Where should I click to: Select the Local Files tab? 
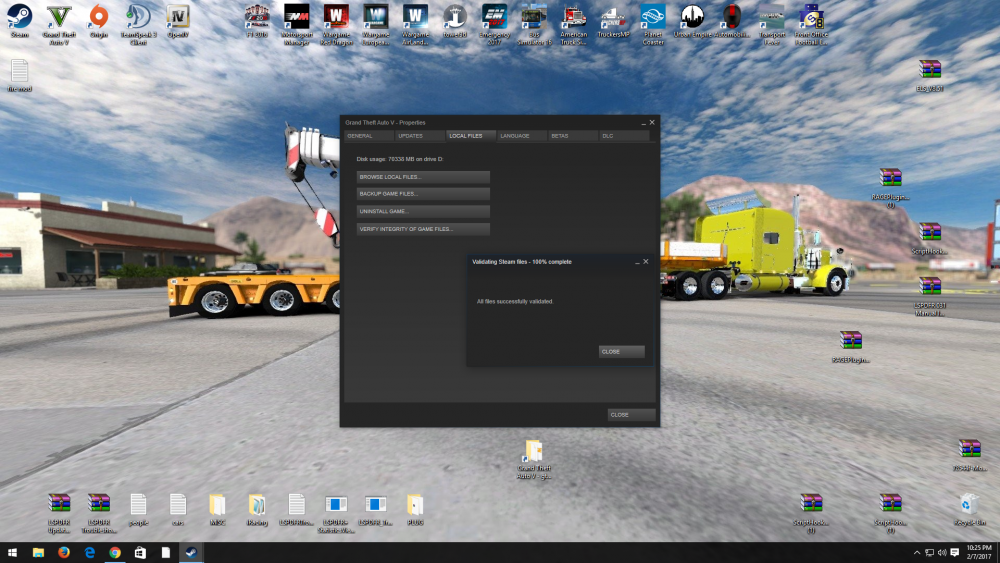pyautogui.click(x=471, y=136)
